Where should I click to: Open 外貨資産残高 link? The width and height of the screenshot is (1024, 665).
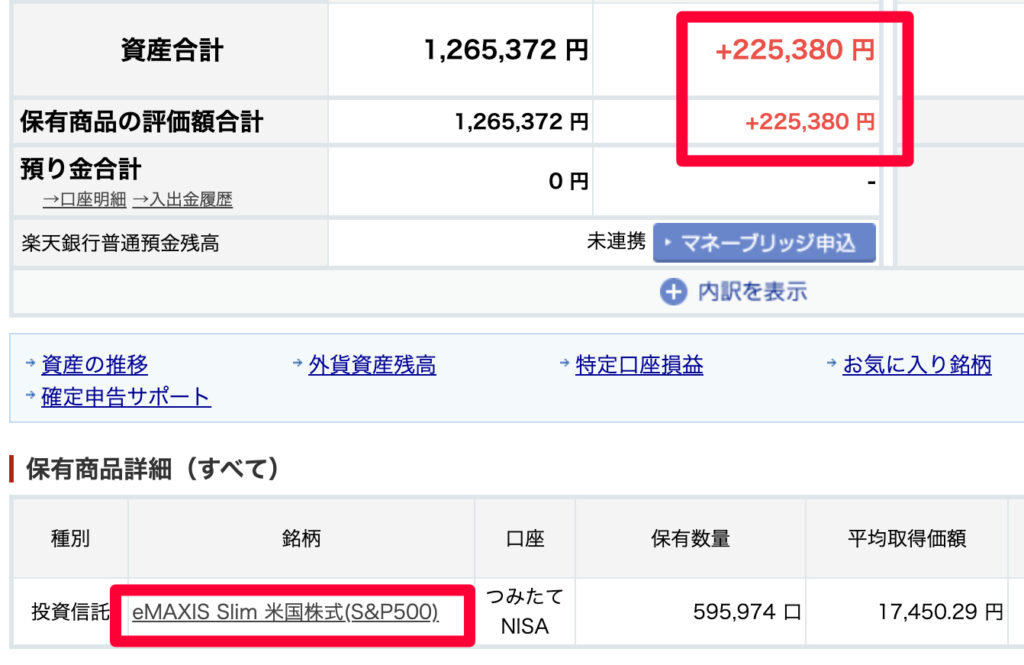point(371,365)
